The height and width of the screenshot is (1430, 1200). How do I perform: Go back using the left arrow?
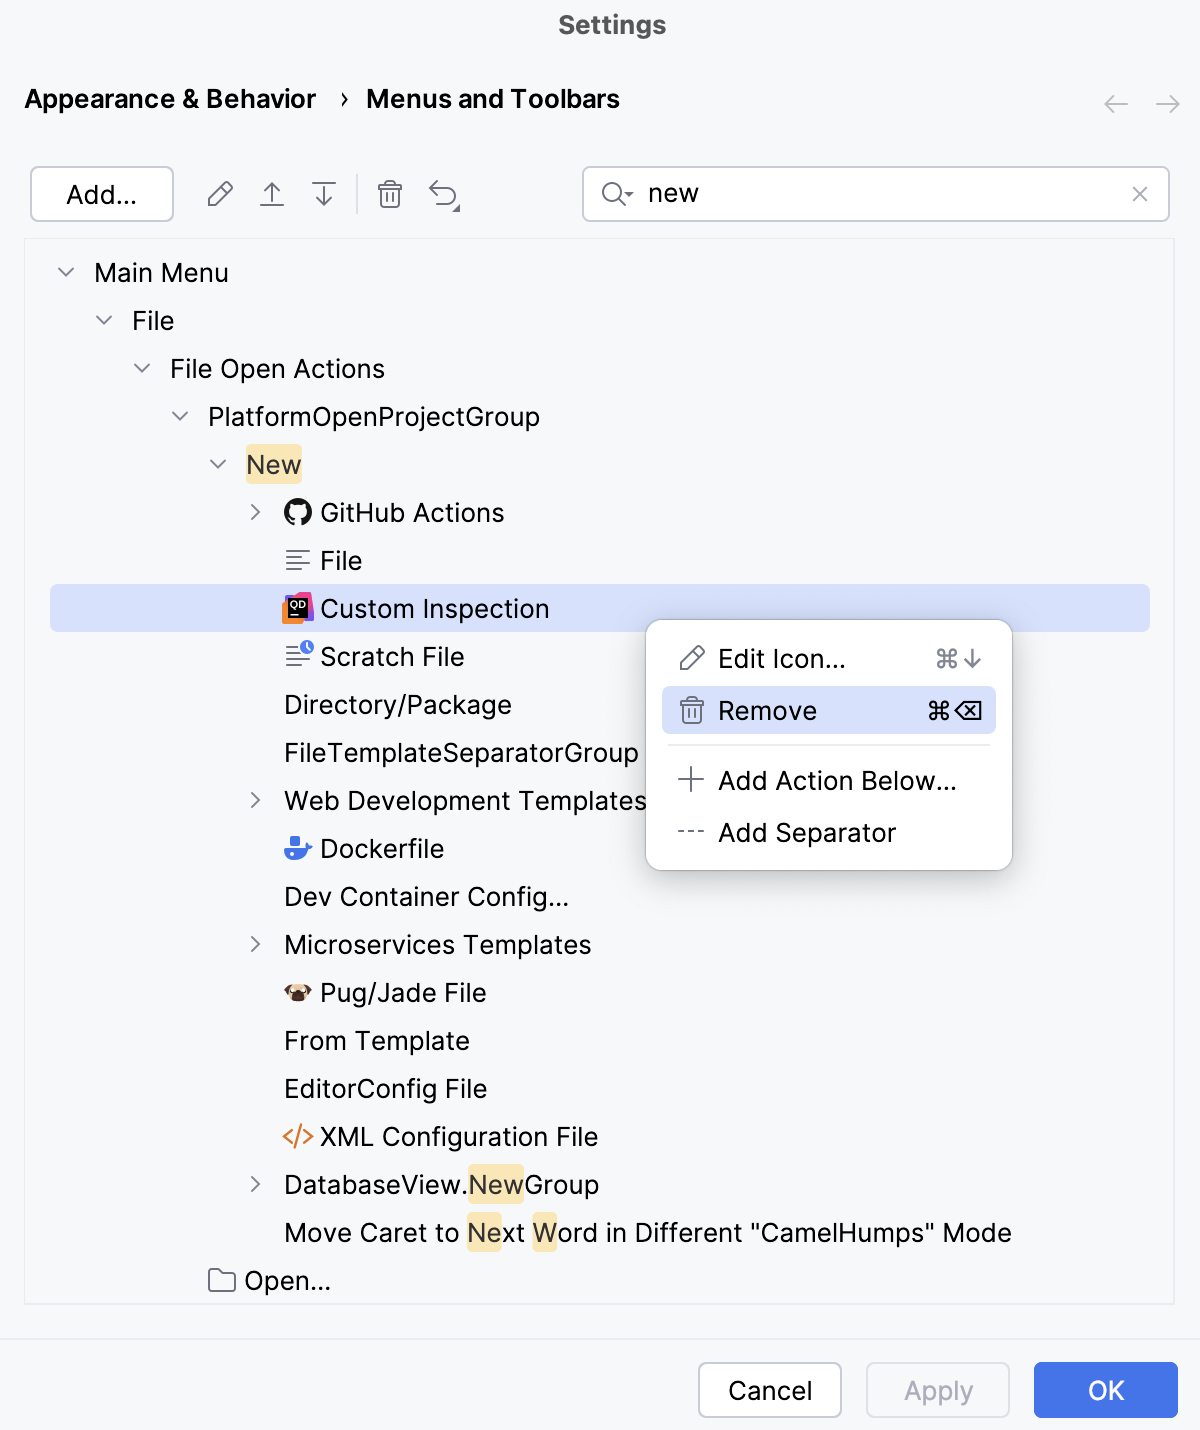coord(1116,104)
